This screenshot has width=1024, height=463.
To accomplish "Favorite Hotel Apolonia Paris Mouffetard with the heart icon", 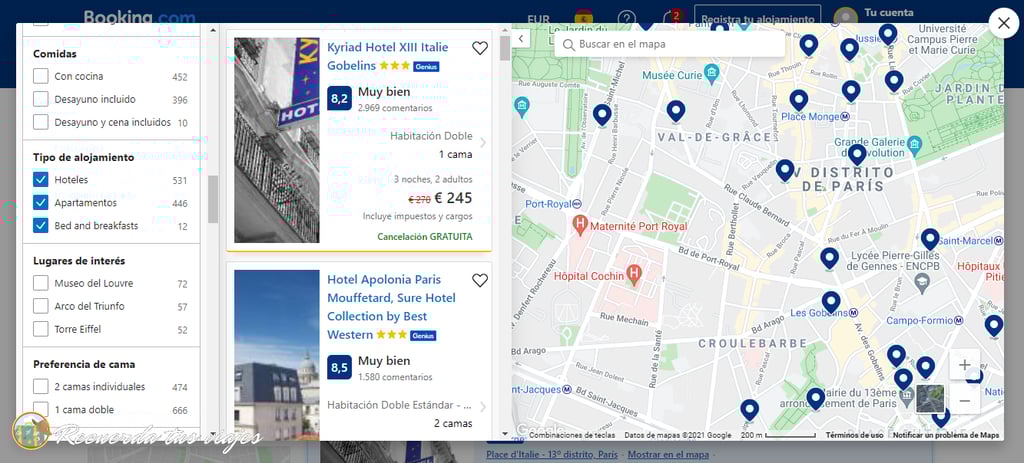I will pyautogui.click(x=480, y=280).
